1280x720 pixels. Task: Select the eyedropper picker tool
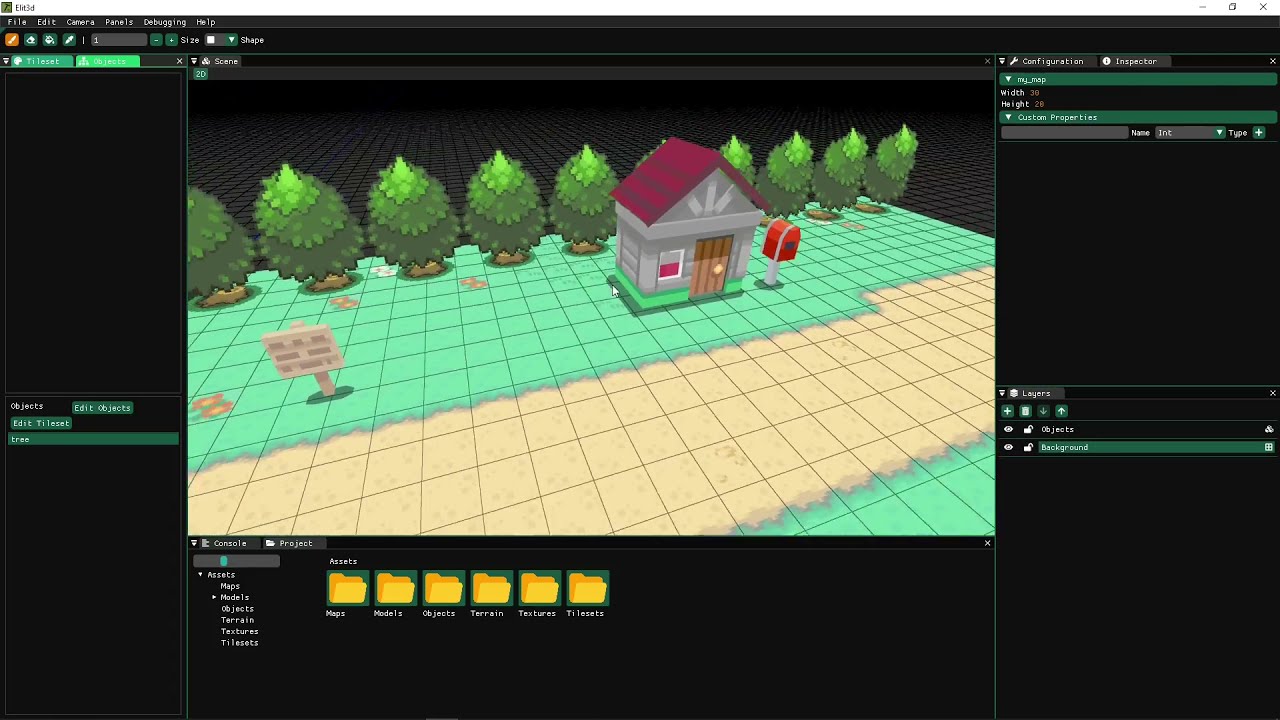[x=69, y=40]
